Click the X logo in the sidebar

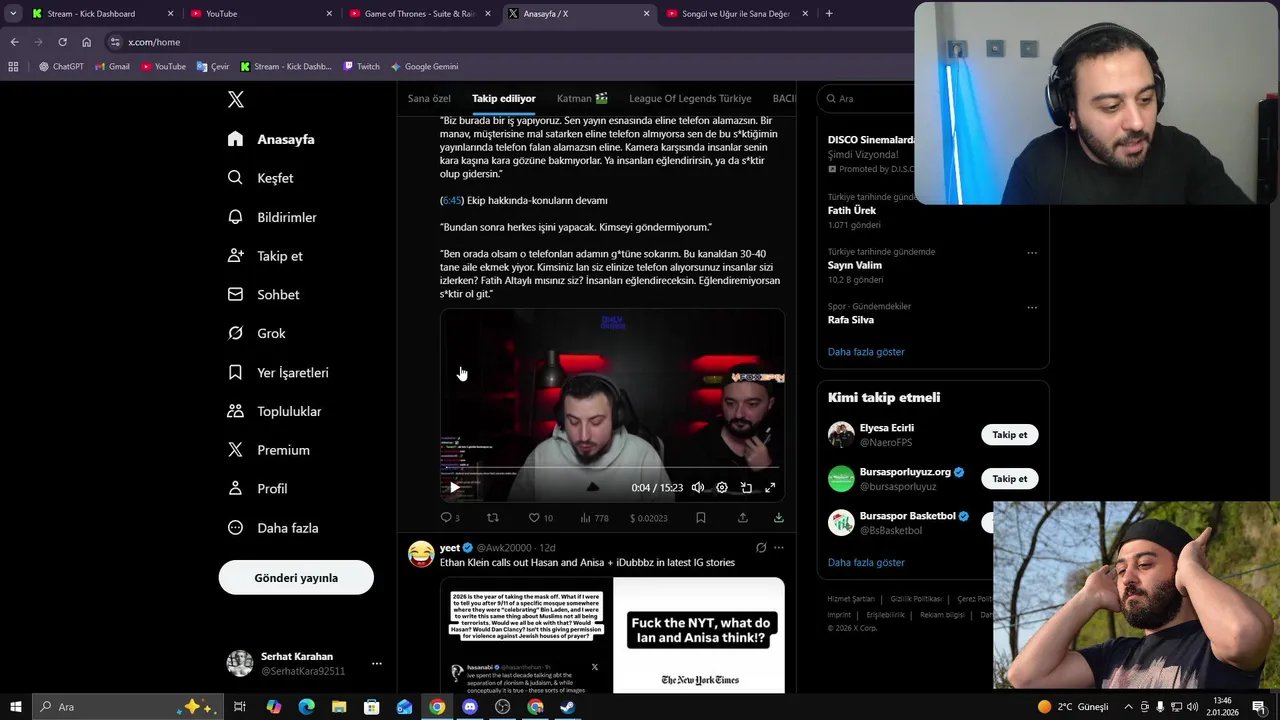tap(236, 99)
